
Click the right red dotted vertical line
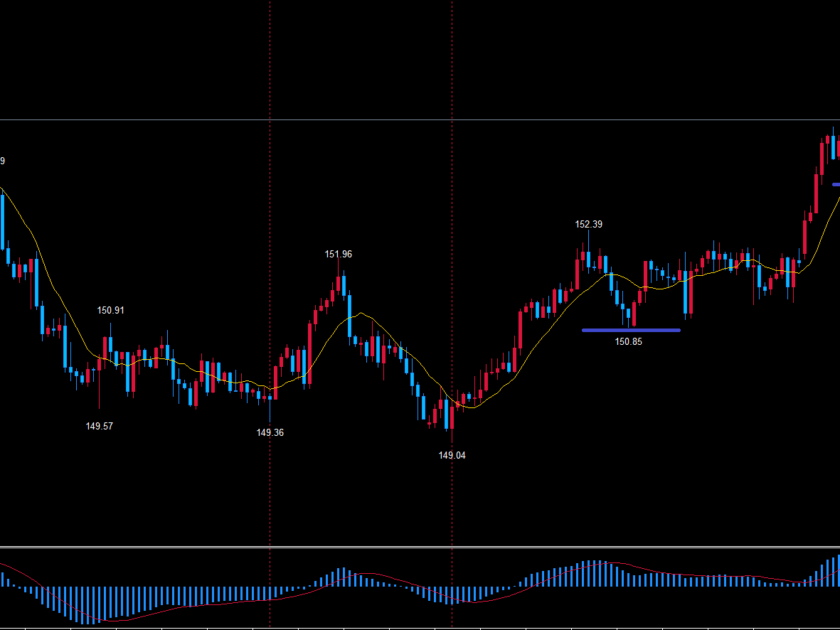tap(452, 200)
